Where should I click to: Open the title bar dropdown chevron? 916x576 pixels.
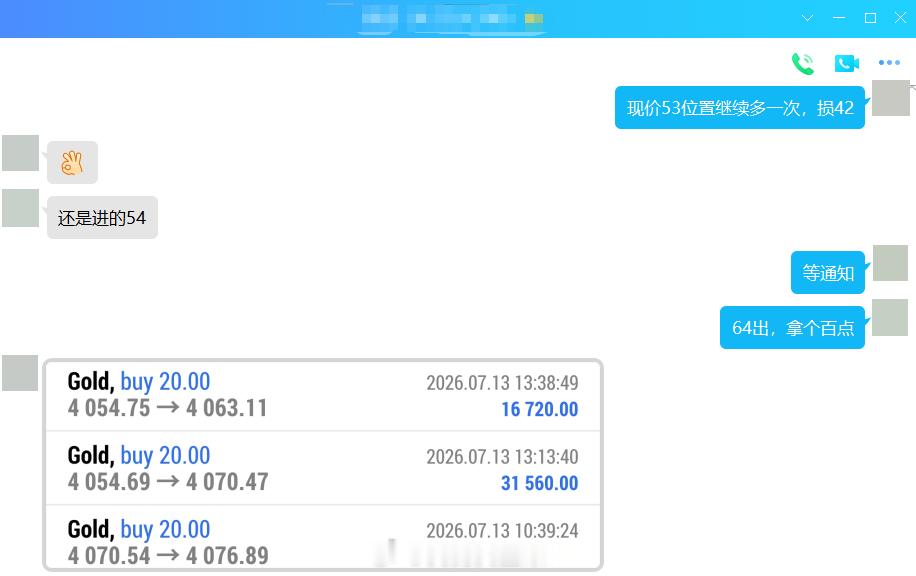(807, 18)
